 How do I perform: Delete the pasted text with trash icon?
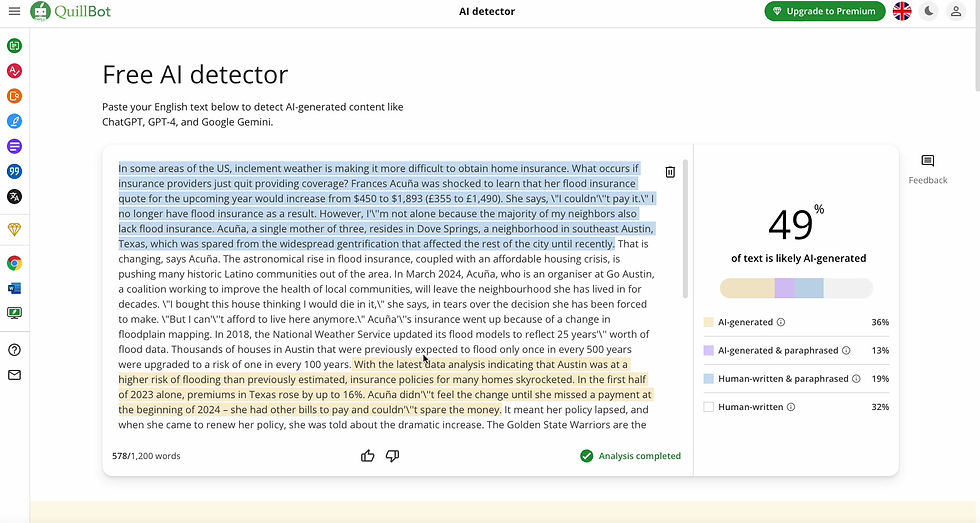tap(670, 172)
